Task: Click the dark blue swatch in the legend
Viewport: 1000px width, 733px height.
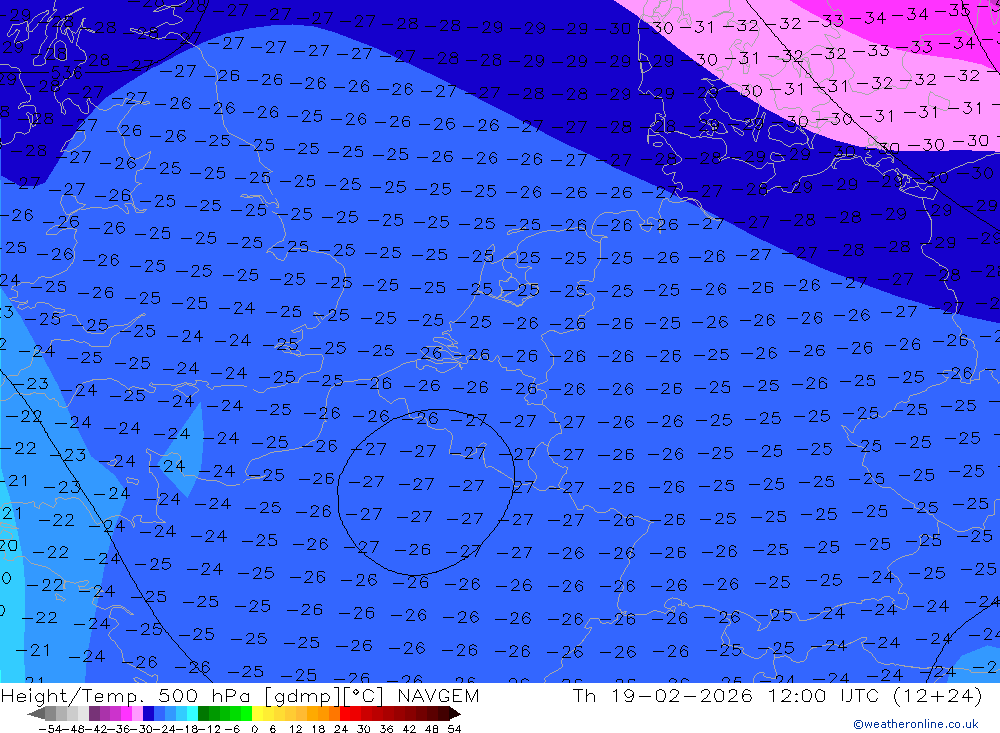Action: [x=148, y=713]
